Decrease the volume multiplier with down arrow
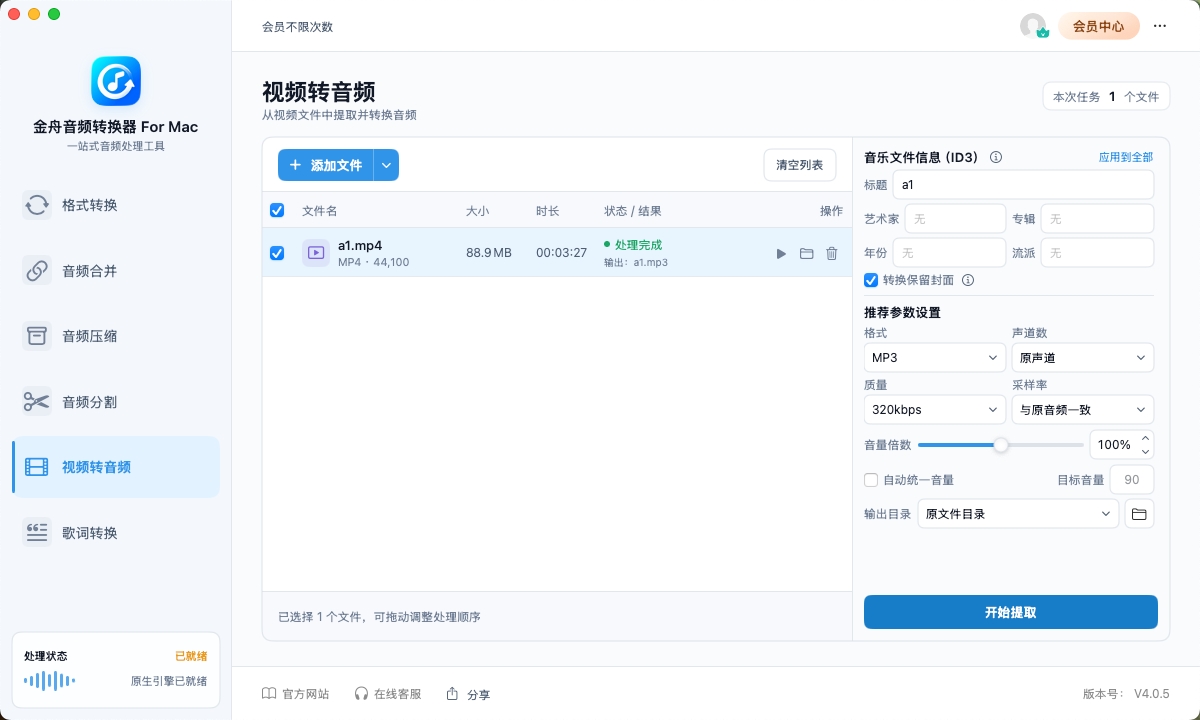Image resolution: width=1200 pixels, height=720 pixels. (1146, 451)
